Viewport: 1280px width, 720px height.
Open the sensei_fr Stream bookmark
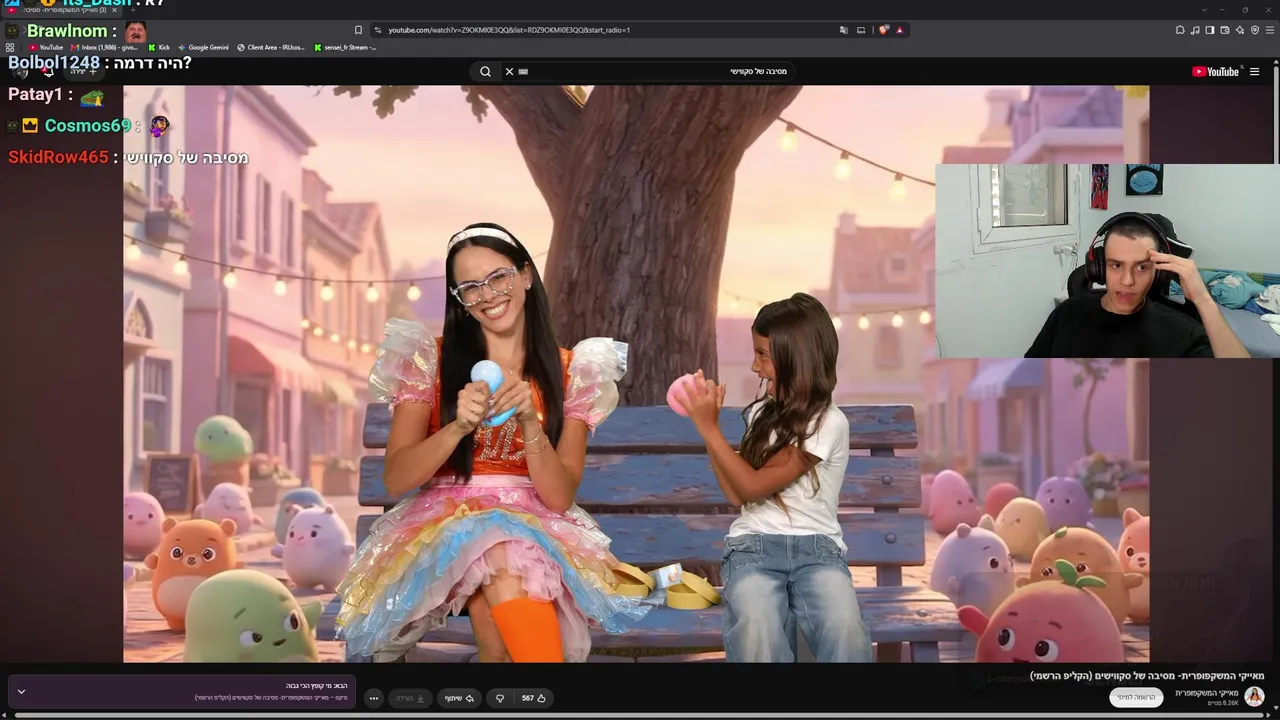click(345, 47)
